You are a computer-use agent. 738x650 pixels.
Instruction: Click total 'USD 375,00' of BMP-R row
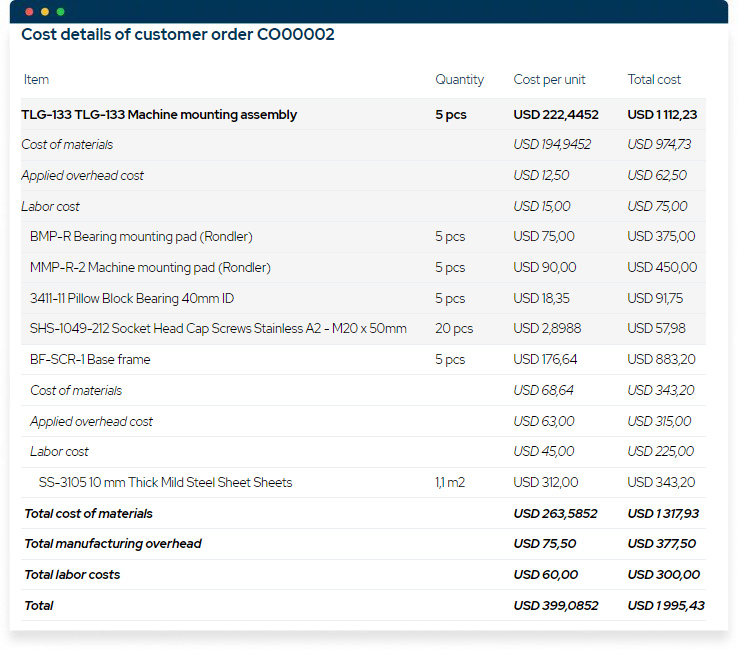pyautogui.click(x=661, y=236)
